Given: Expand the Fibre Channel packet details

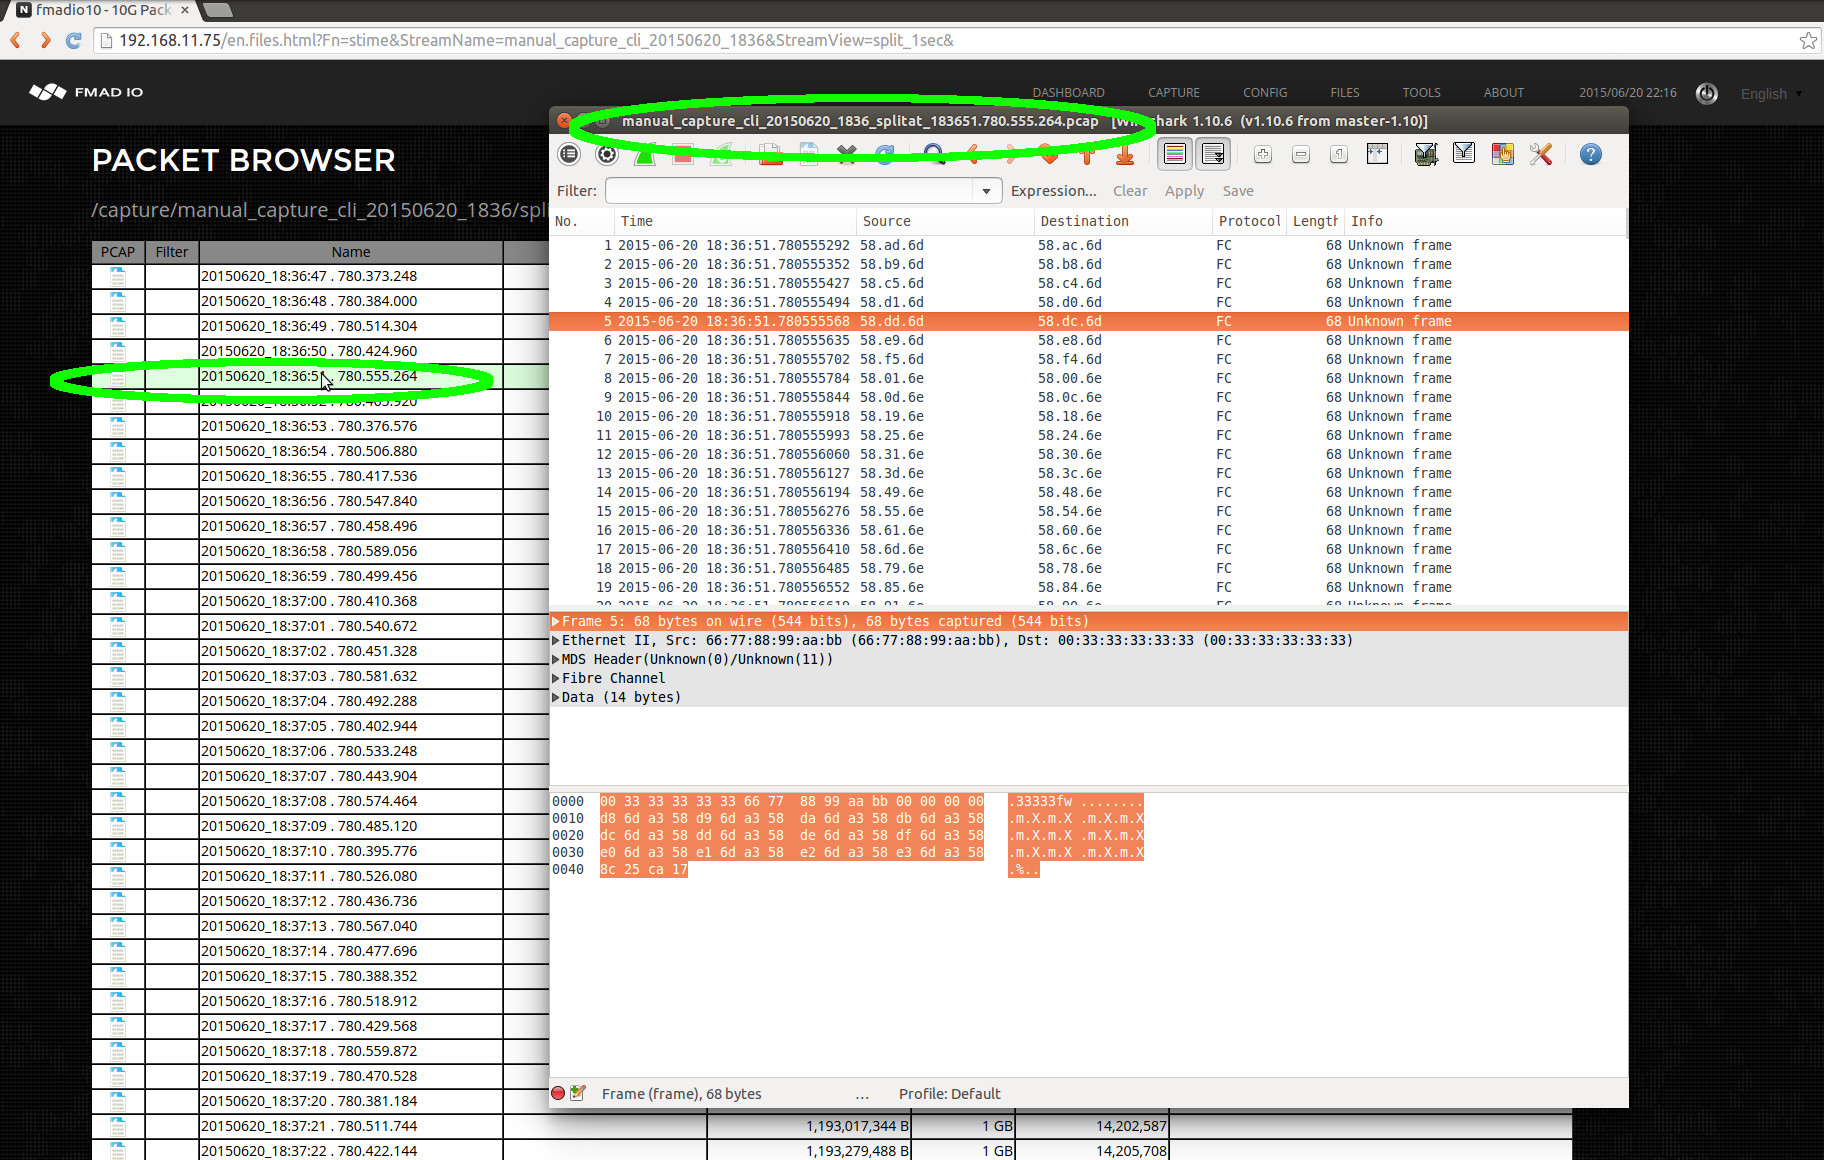Looking at the screenshot, I should coord(557,678).
